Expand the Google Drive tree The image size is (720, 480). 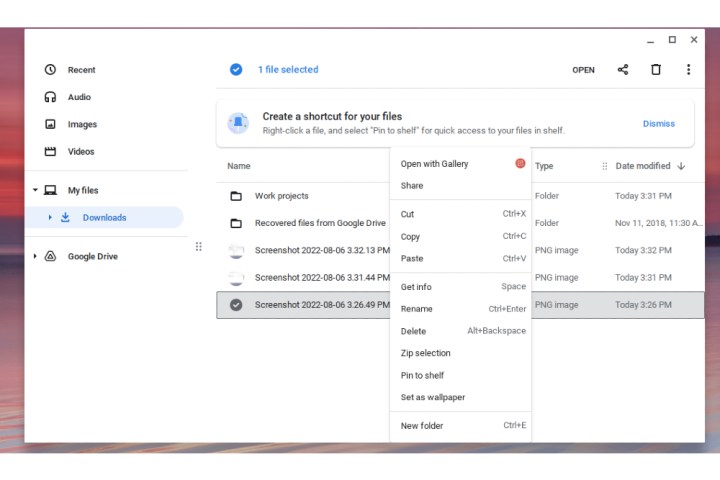coord(35,256)
